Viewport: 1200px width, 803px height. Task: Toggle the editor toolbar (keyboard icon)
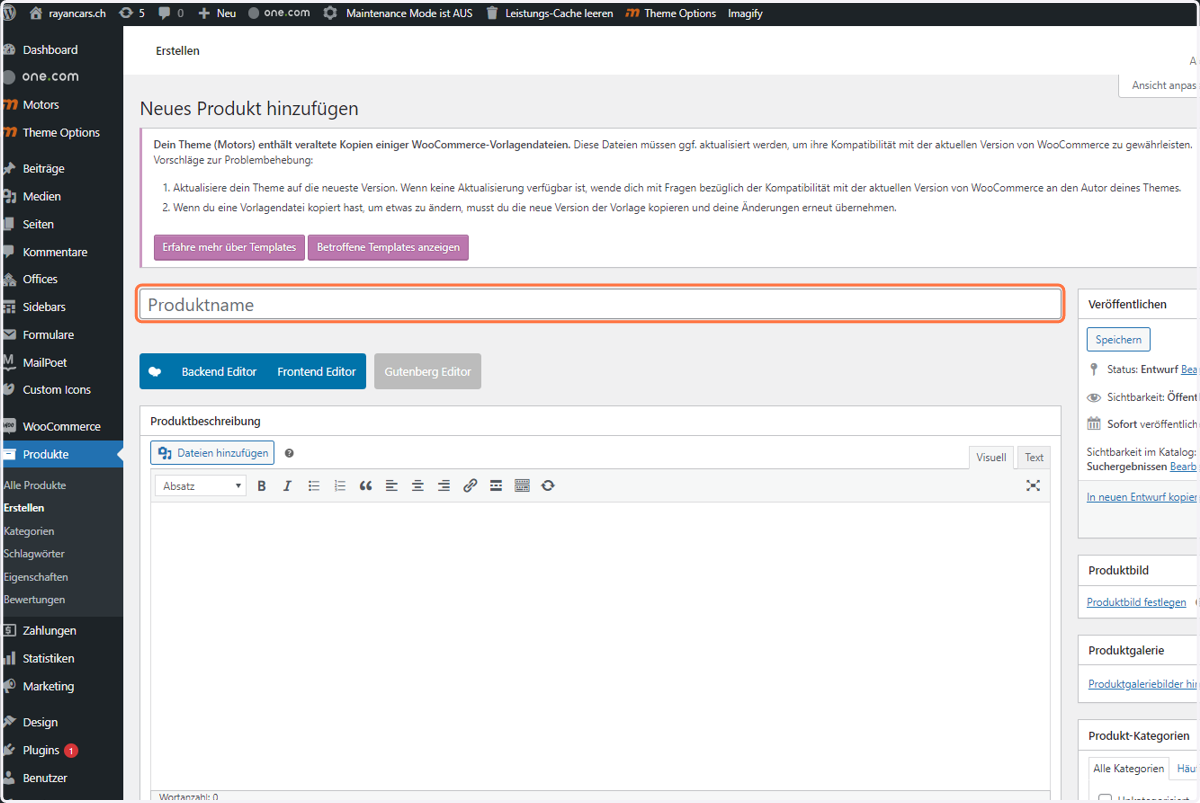click(522, 486)
